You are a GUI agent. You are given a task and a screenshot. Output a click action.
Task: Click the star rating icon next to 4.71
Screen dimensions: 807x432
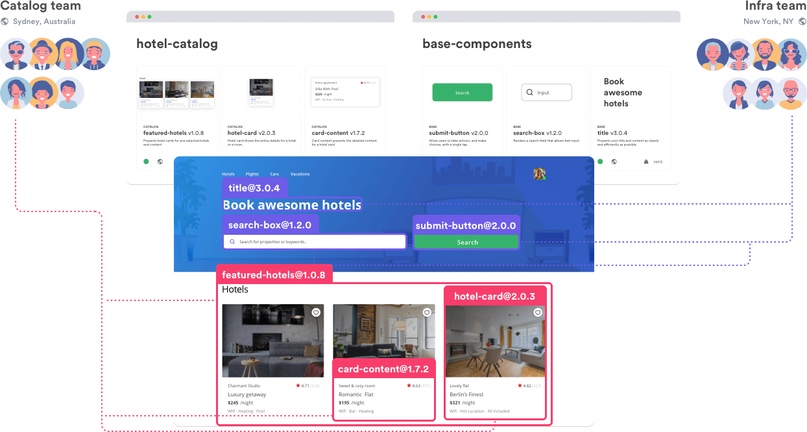(298, 386)
